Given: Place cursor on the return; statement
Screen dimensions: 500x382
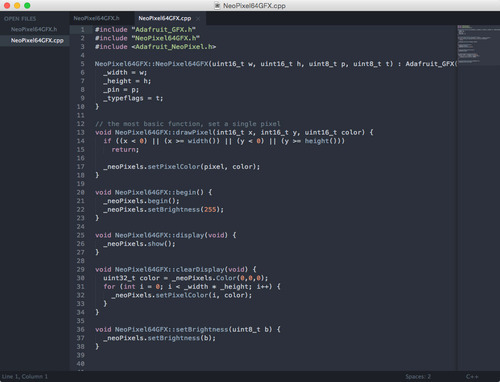Looking at the screenshot, I should pos(125,150).
